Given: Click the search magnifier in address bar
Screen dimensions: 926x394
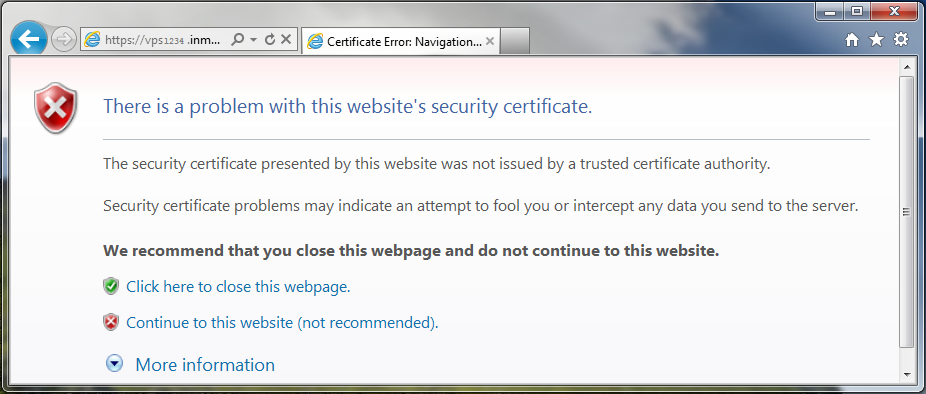Looking at the screenshot, I should coord(237,40).
